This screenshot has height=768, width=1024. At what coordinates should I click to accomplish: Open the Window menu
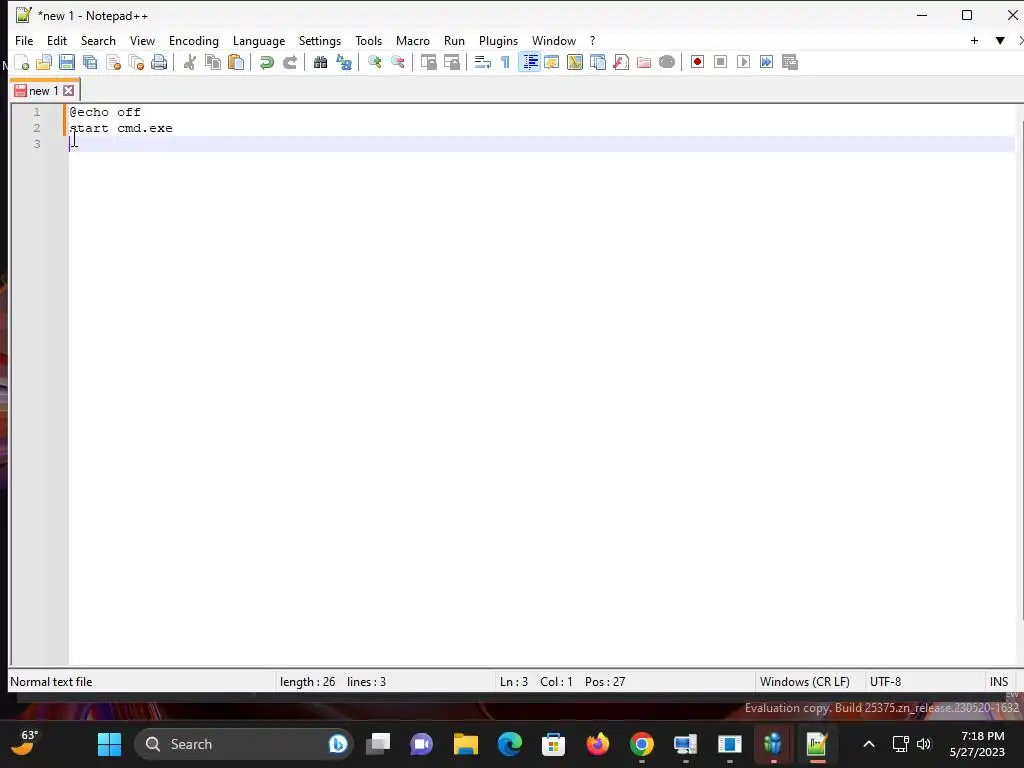554,40
